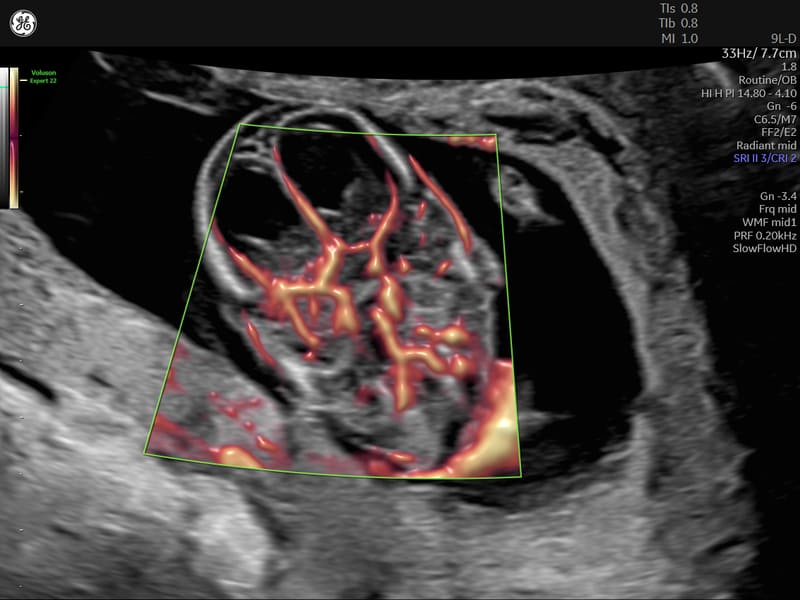
Task: Click the 33Hz/ 7.7cm frame rate readout
Action: [x=758, y=53]
